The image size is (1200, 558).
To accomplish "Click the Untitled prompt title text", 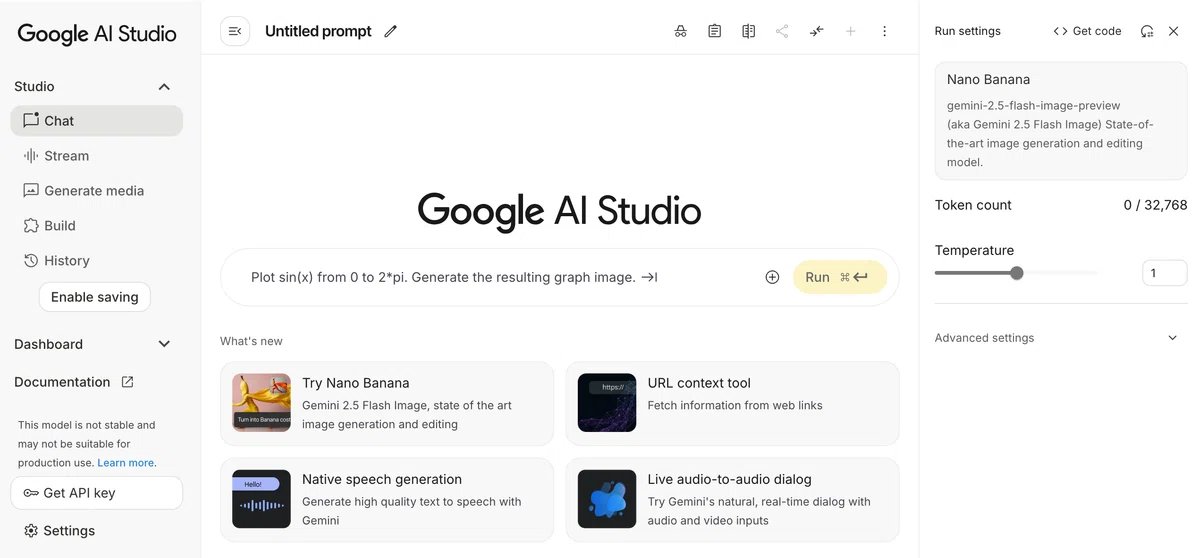I will point(318,31).
